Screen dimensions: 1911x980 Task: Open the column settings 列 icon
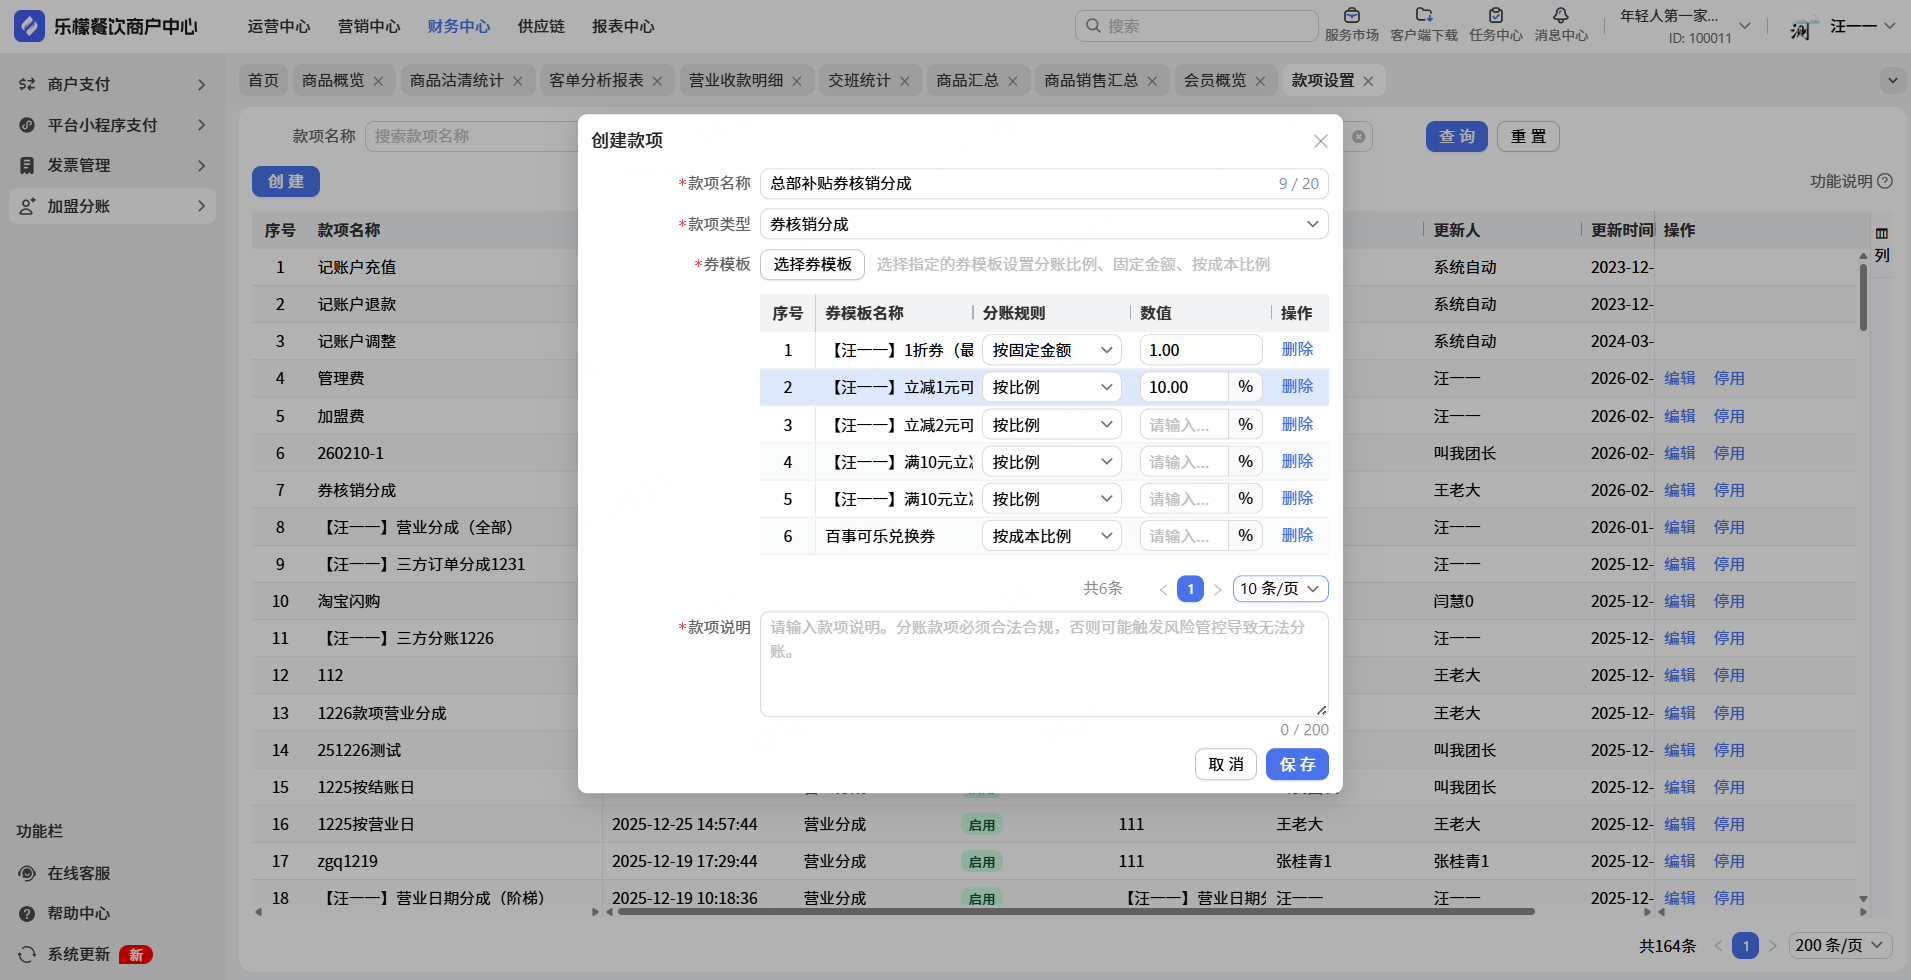click(x=1882, y=234)
